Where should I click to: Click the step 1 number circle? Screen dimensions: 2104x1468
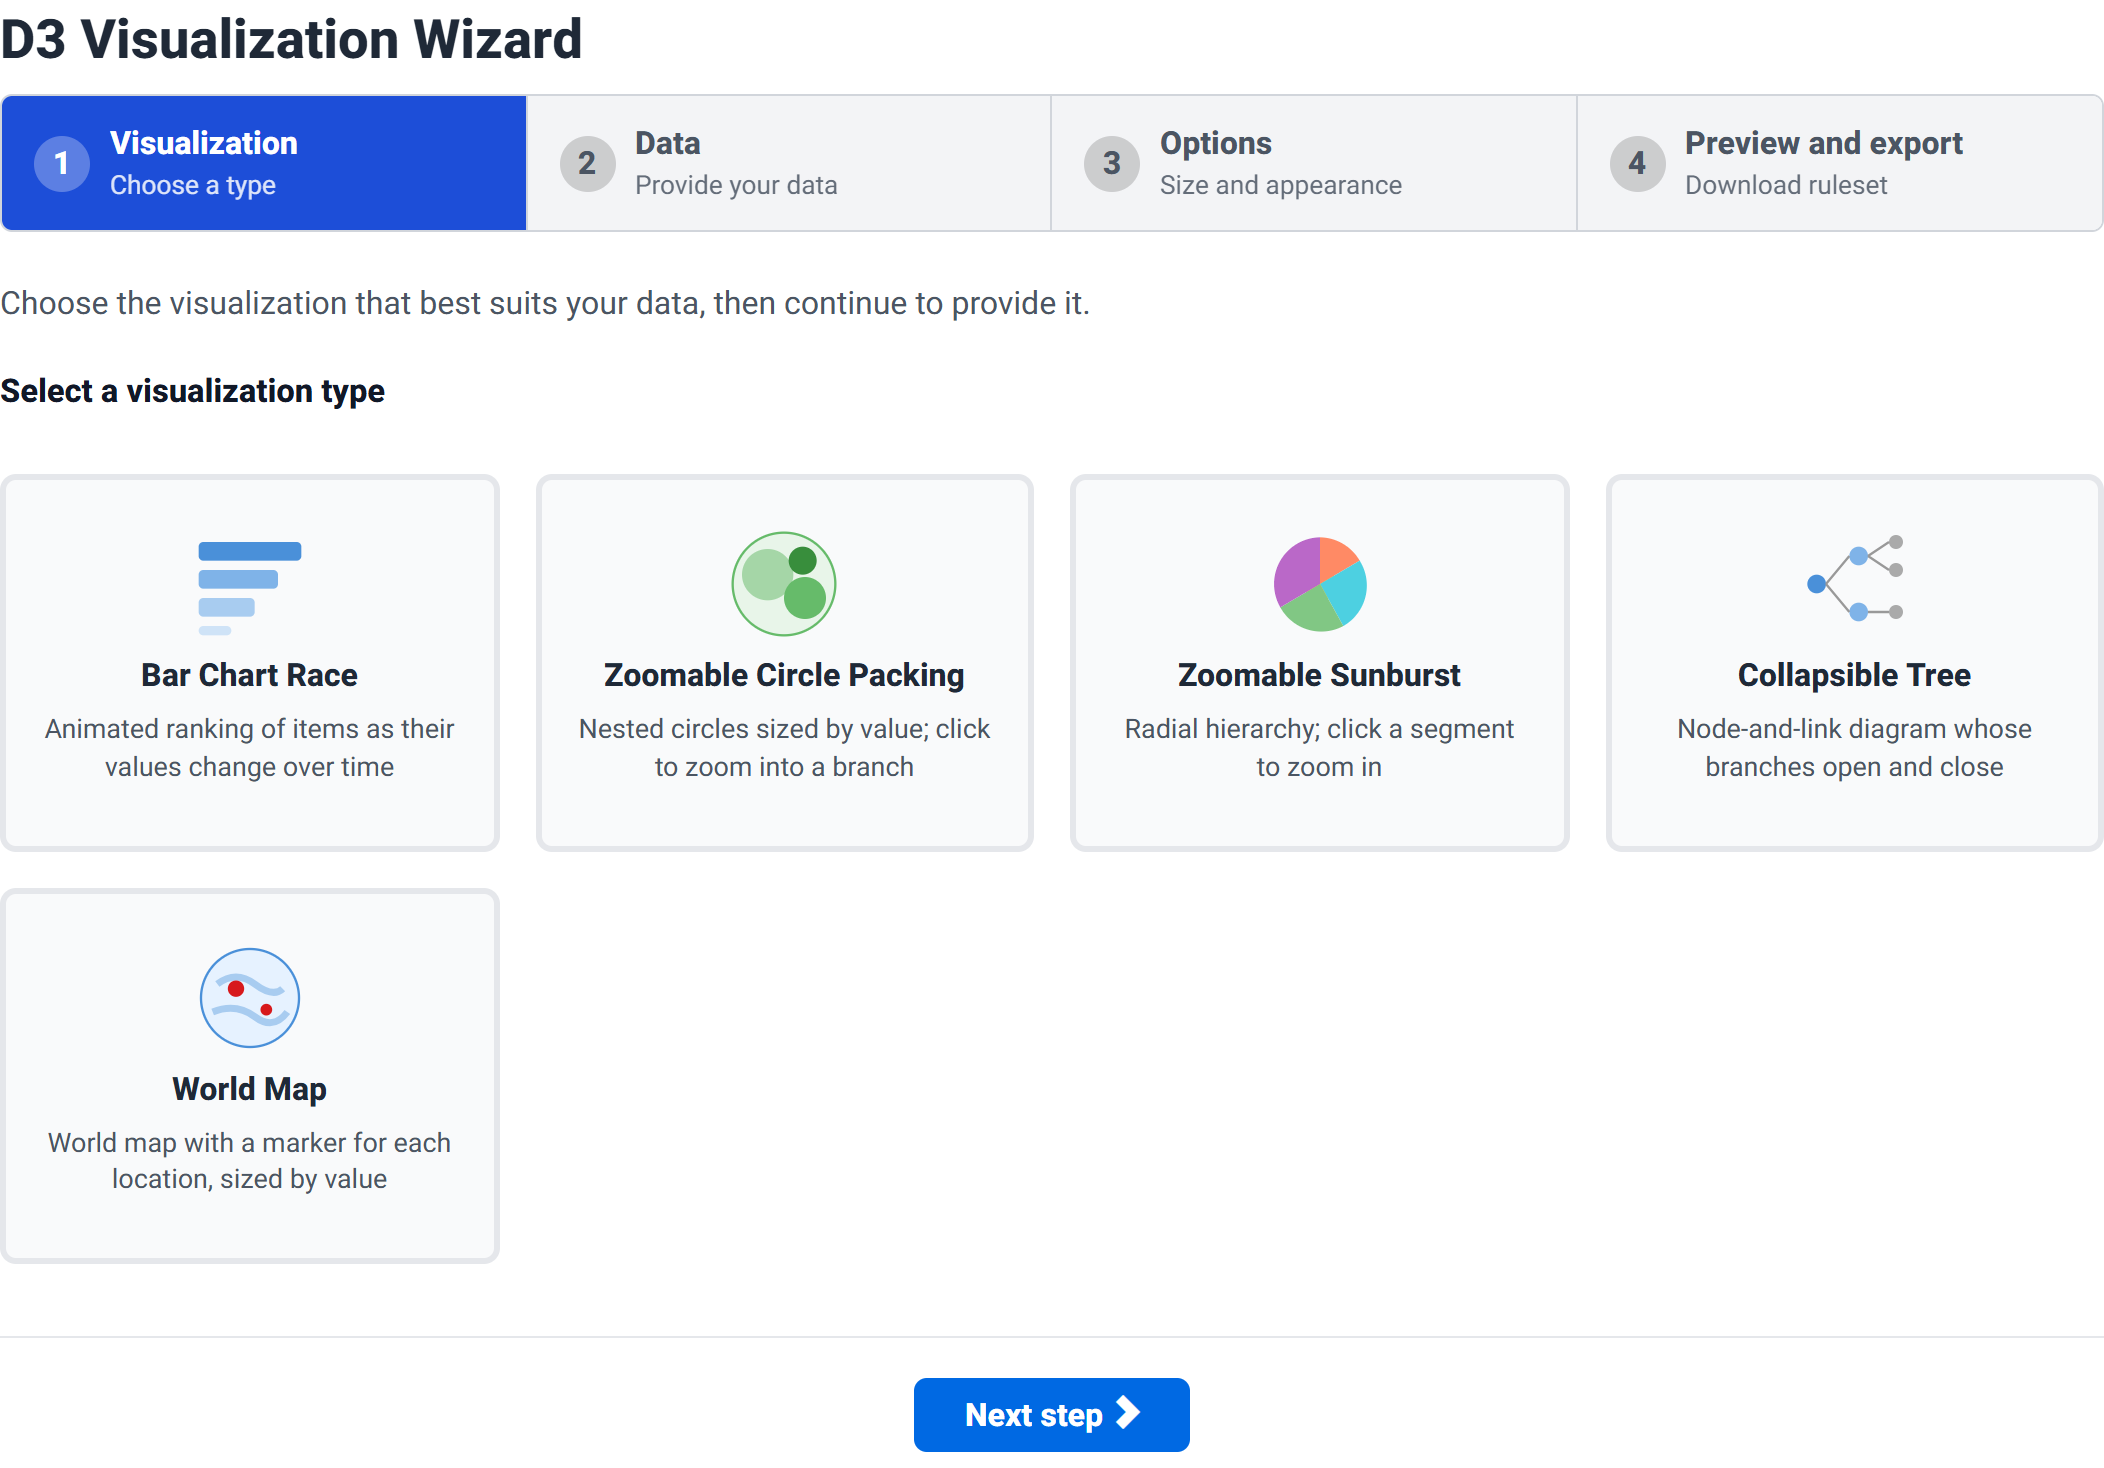(x=62, y=163)
